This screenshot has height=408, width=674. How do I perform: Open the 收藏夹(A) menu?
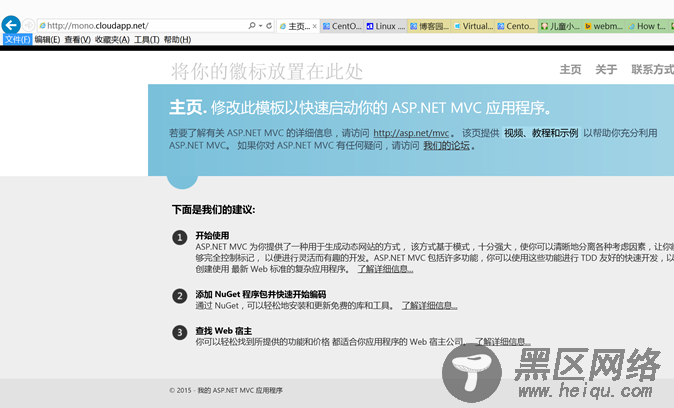(112, 40)
